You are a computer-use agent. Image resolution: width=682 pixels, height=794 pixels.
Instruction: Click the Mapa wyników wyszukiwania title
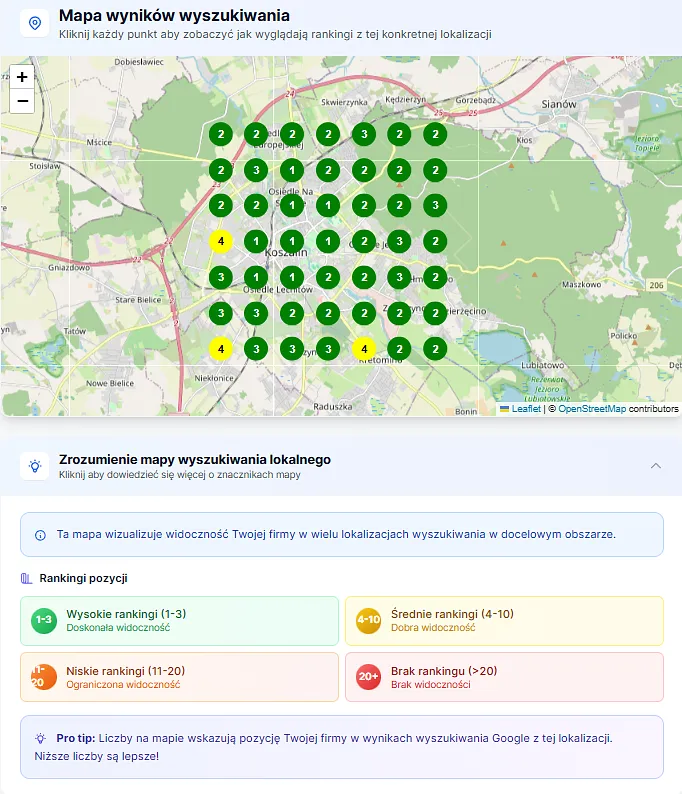click(x=174, y=15)
